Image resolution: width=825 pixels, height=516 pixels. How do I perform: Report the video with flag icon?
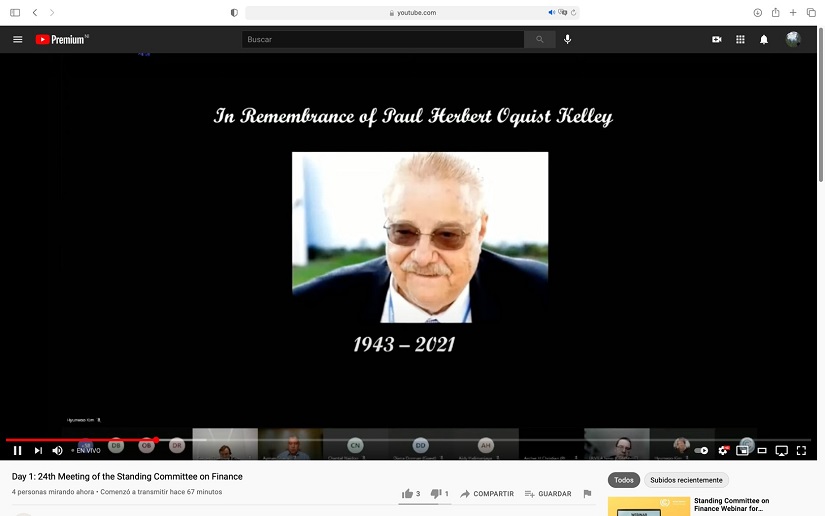(587, 493)
